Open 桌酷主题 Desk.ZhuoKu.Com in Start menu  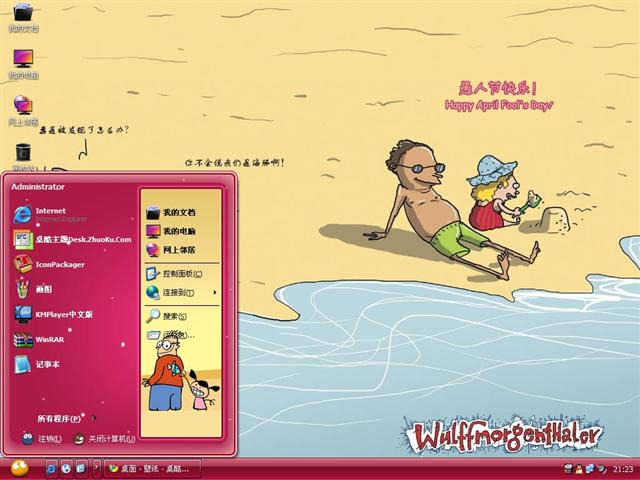click(73, 240)
